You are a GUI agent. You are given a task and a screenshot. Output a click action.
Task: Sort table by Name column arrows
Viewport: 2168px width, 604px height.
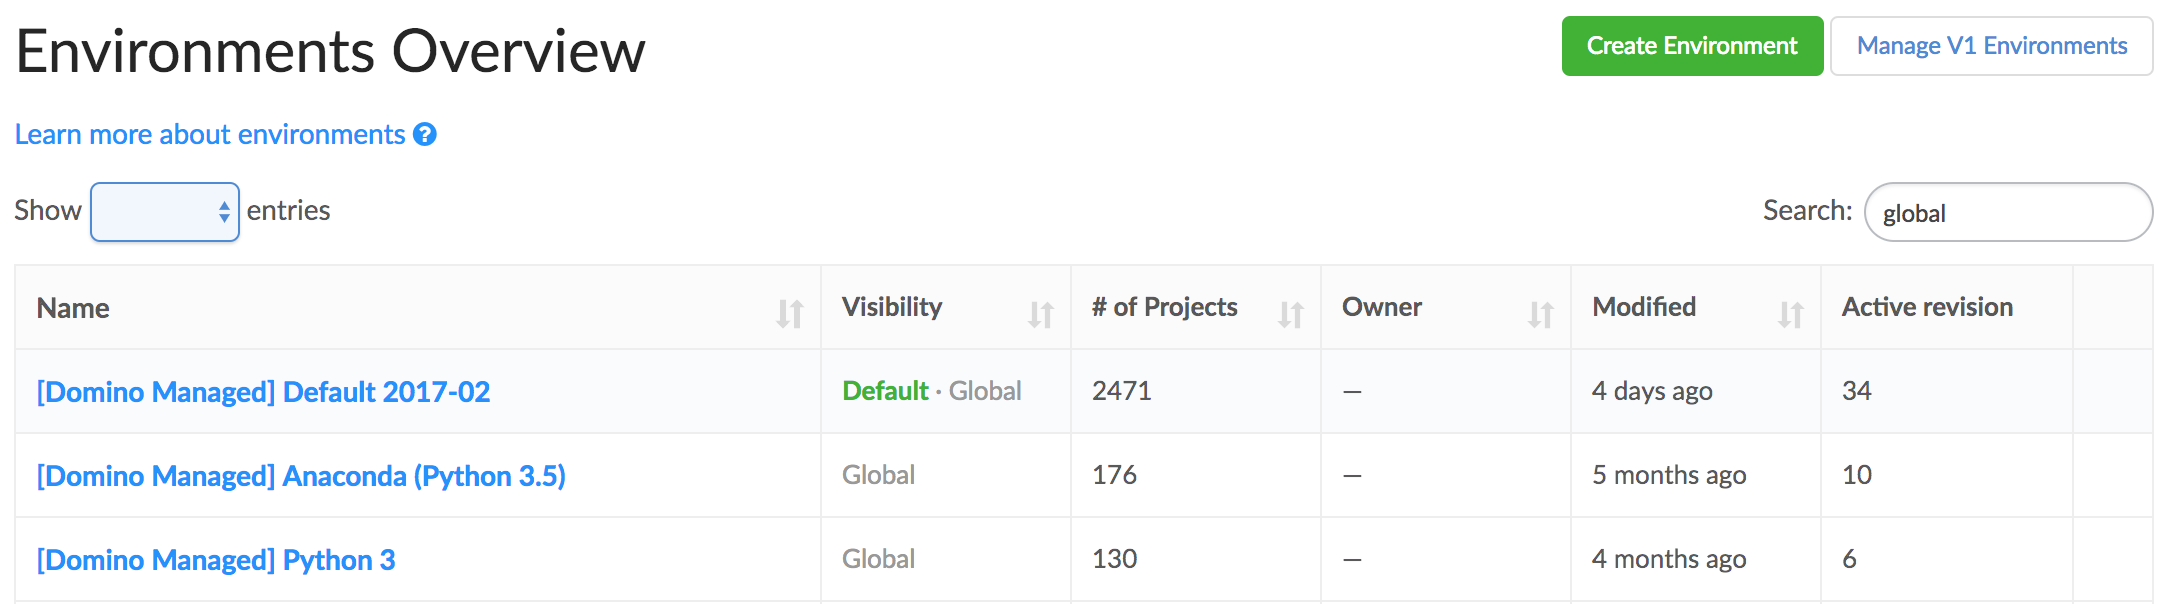tap(790, 314)
